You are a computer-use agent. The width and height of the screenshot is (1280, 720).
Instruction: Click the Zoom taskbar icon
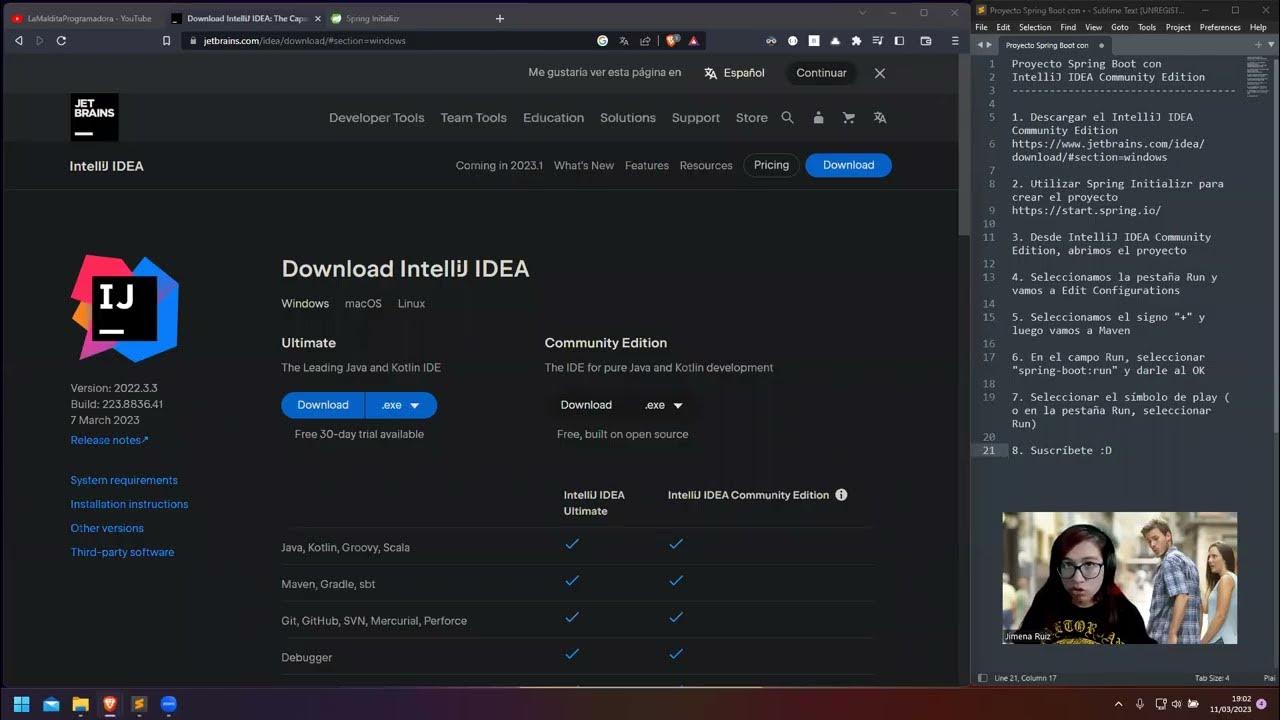[168, 704]
